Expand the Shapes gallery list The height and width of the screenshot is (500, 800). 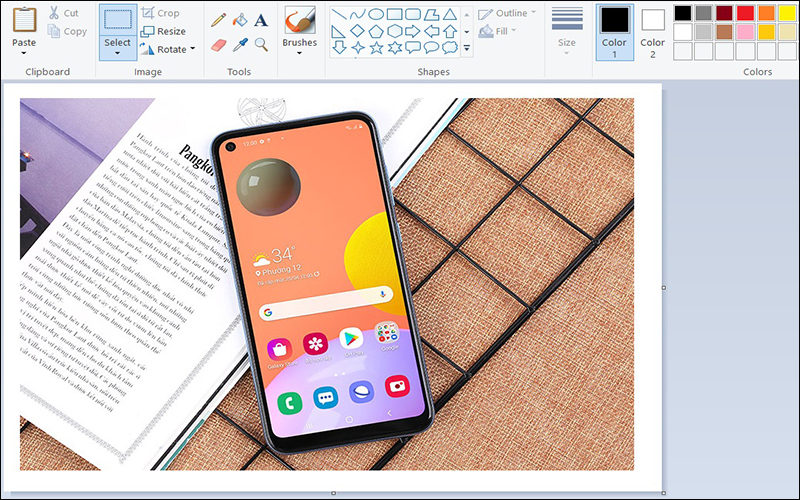click(467, 47)
